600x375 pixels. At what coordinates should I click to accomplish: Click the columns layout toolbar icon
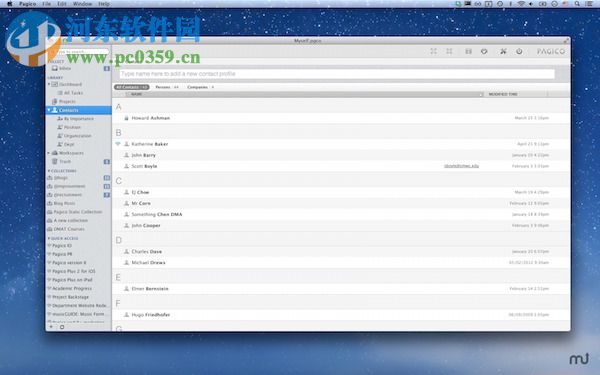click(x=468, y=51)
